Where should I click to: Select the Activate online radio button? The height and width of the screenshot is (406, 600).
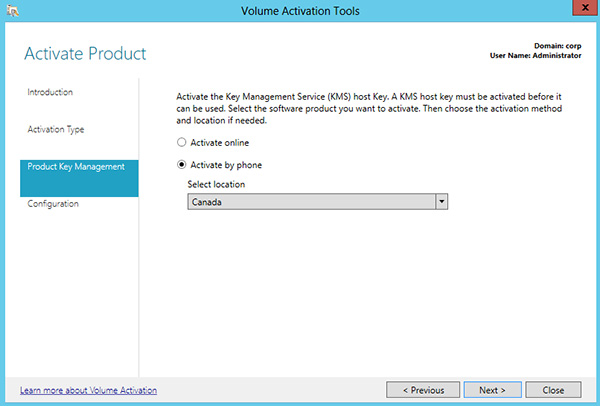click(182, 143)
